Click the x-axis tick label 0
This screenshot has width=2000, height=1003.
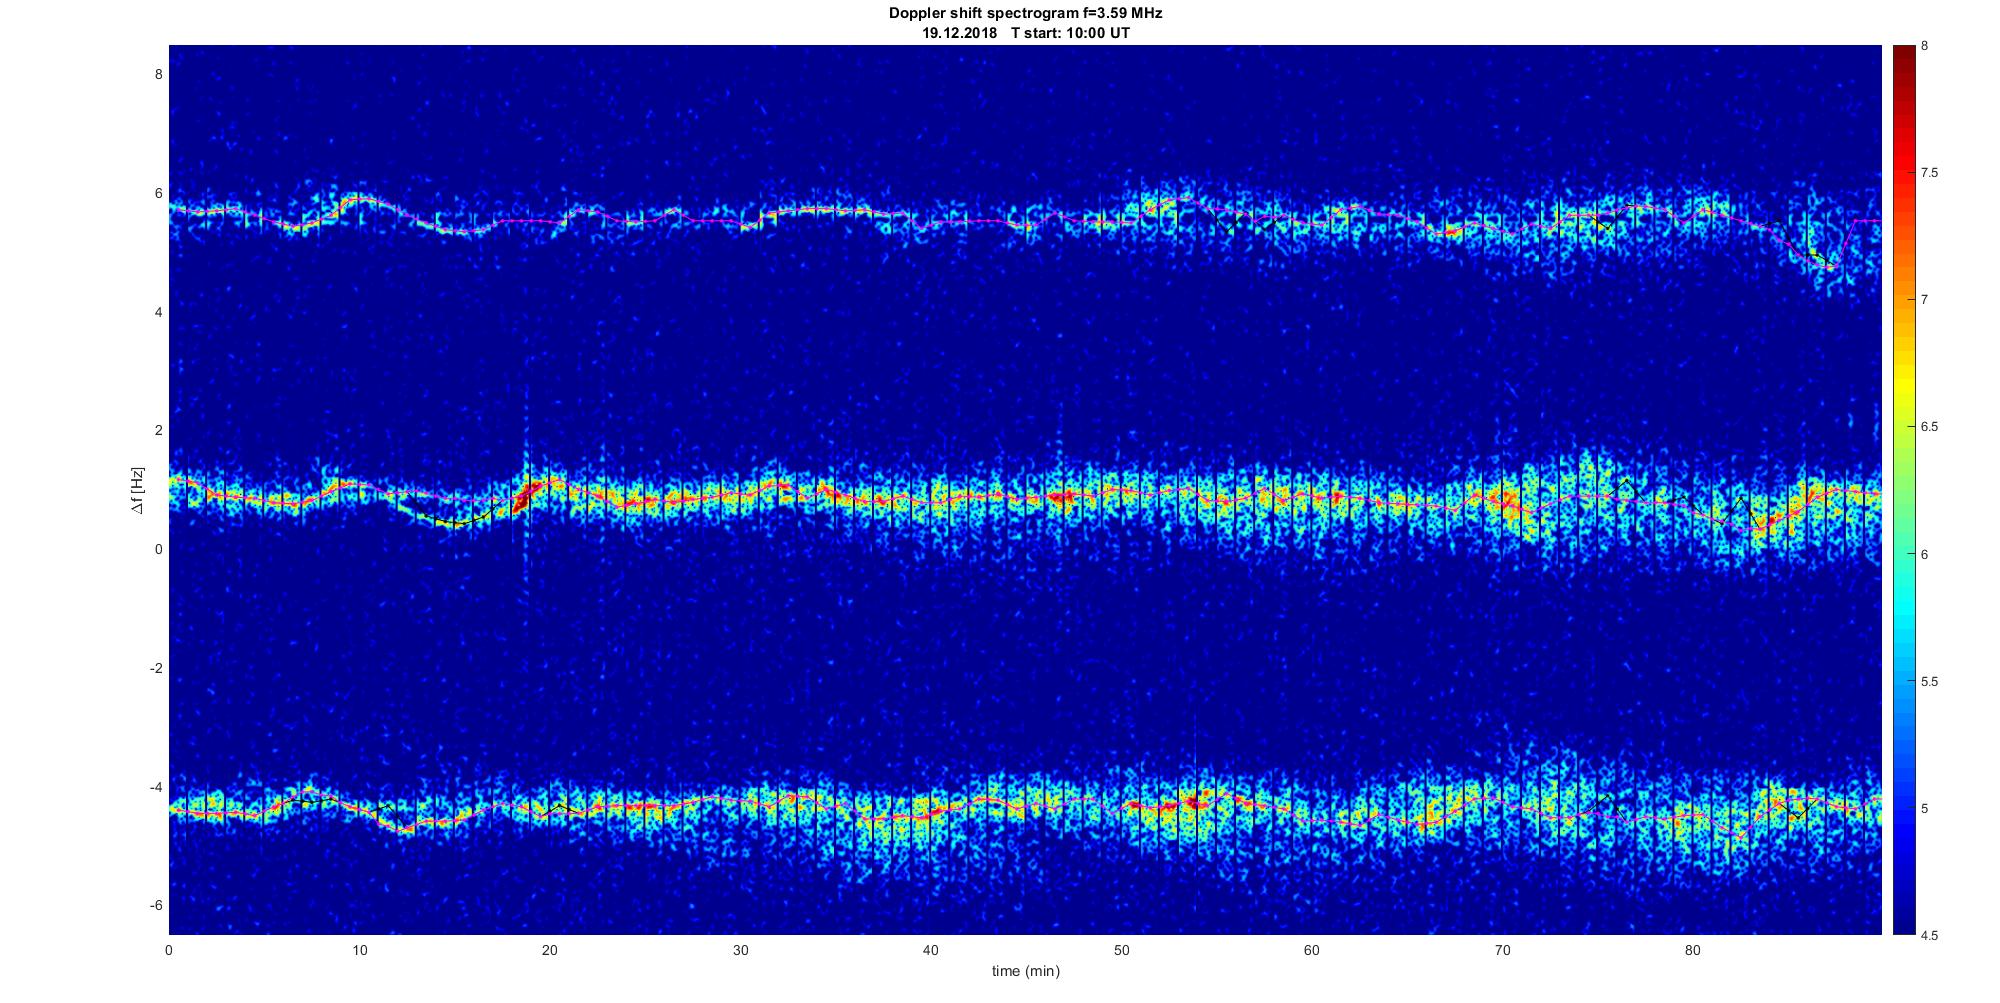(x=169, y=950)
